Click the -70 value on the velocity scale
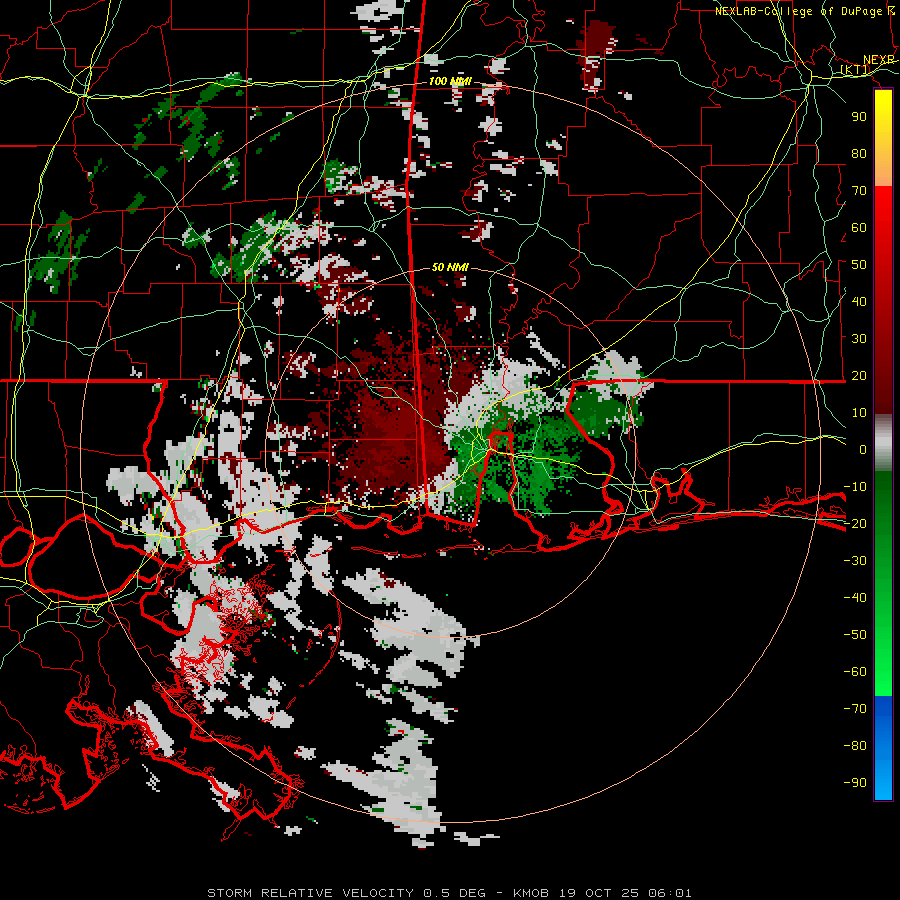Image resolution: width=900 pixels, height=900 pixels. coord(855,709)
